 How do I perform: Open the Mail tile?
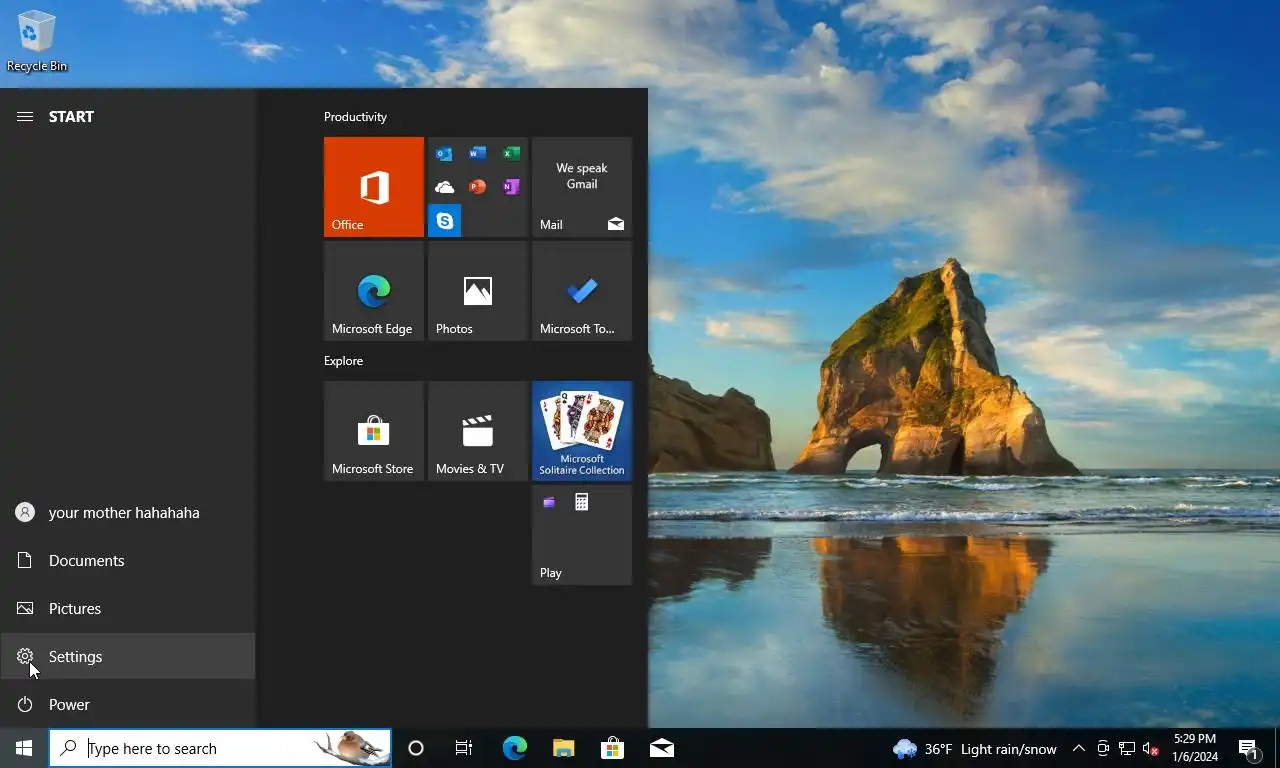tap(582, 187)
